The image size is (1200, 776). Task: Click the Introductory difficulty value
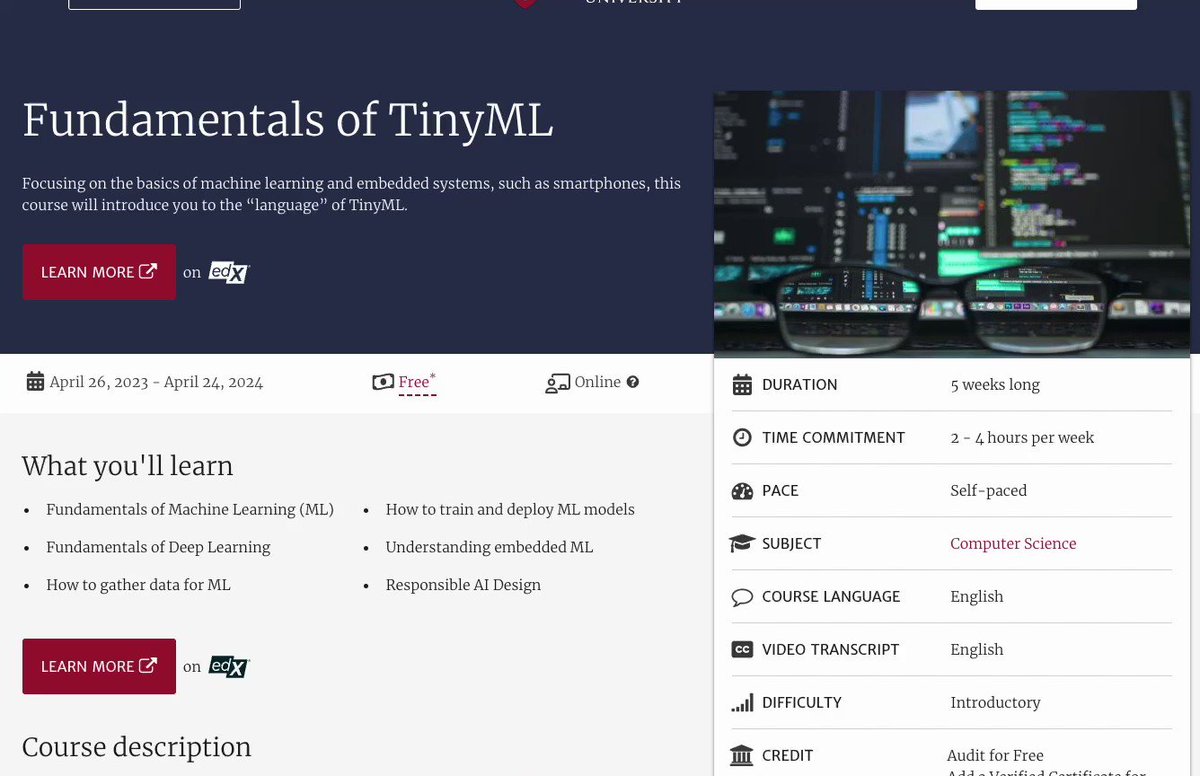point(995,703)
